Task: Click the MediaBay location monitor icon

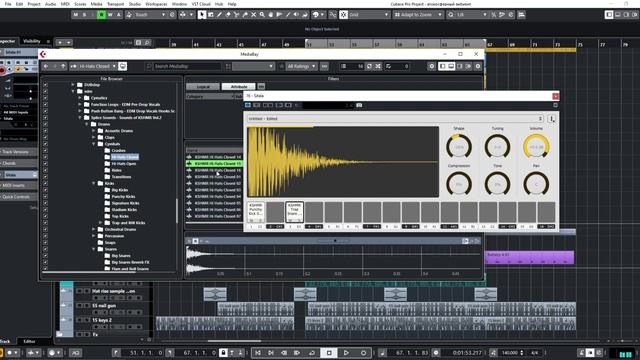Action: 122,66
